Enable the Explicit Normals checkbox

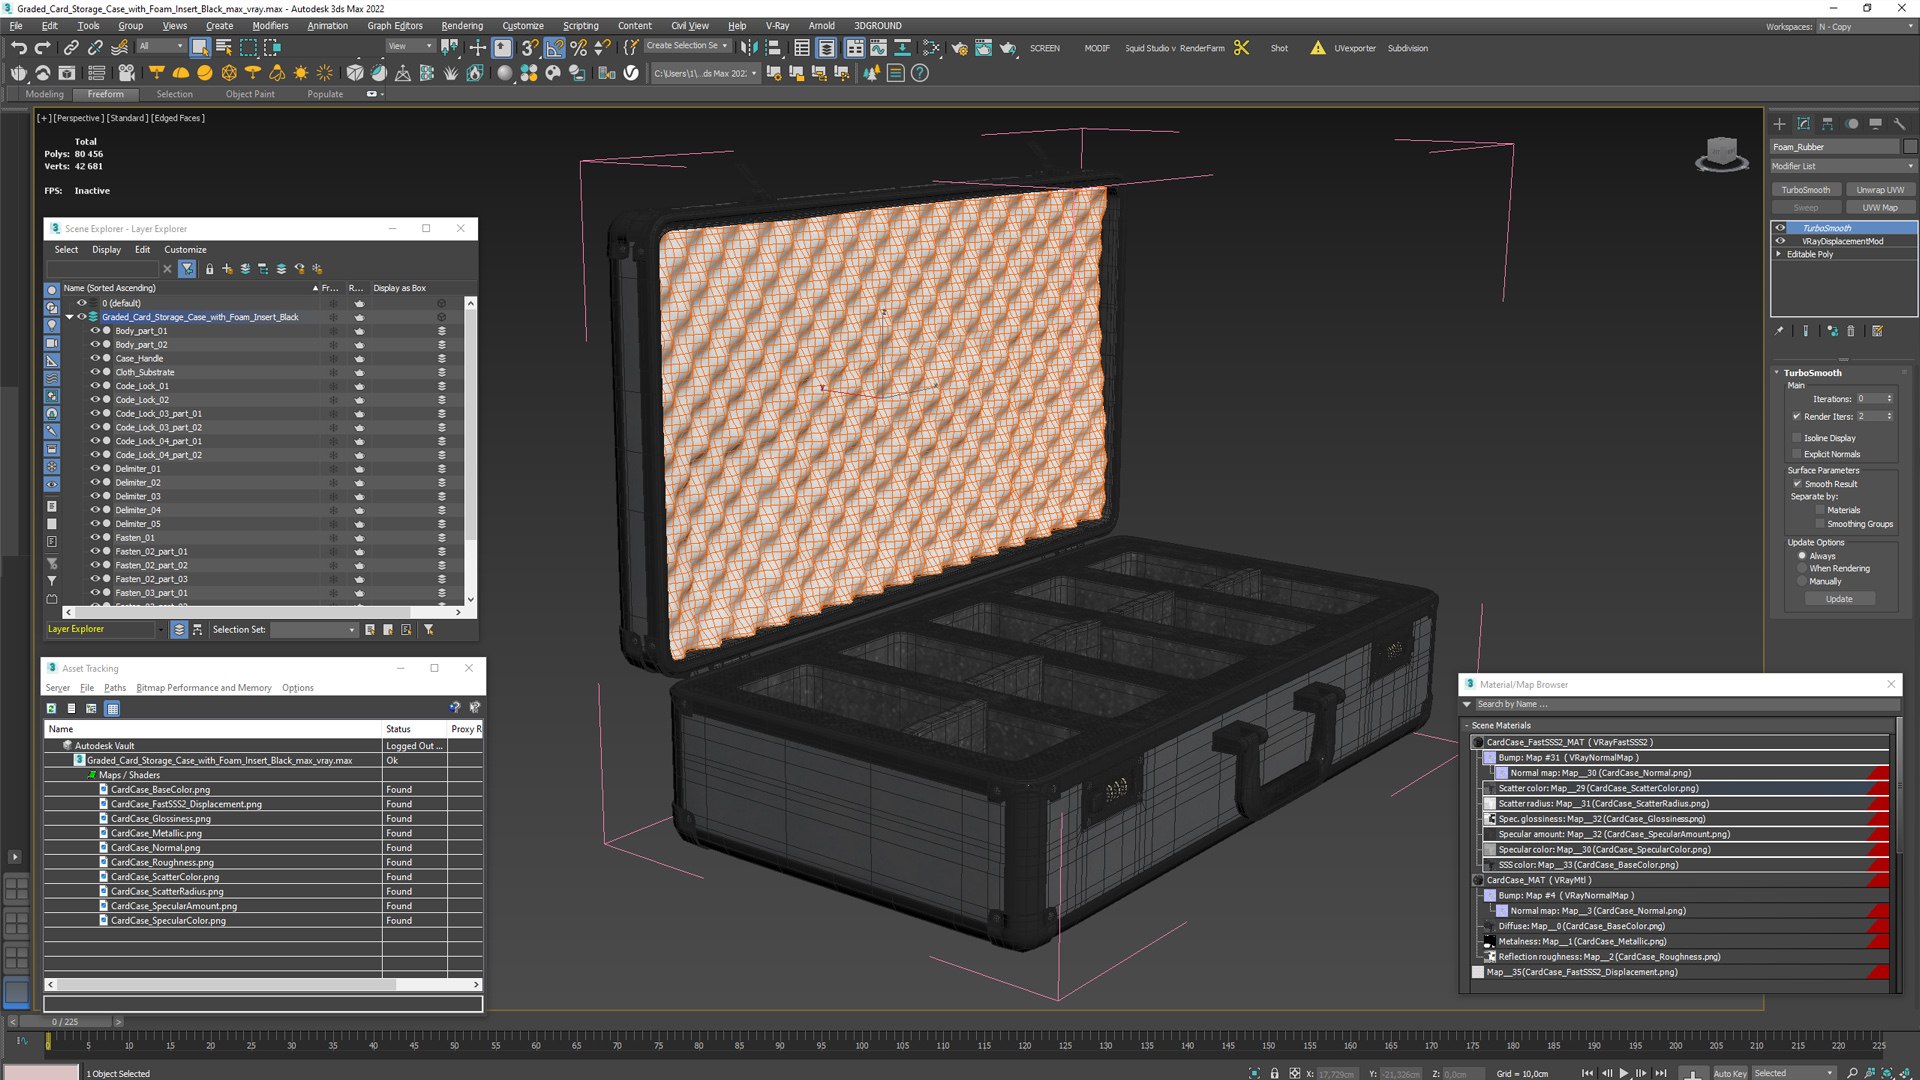[1797, 454]
